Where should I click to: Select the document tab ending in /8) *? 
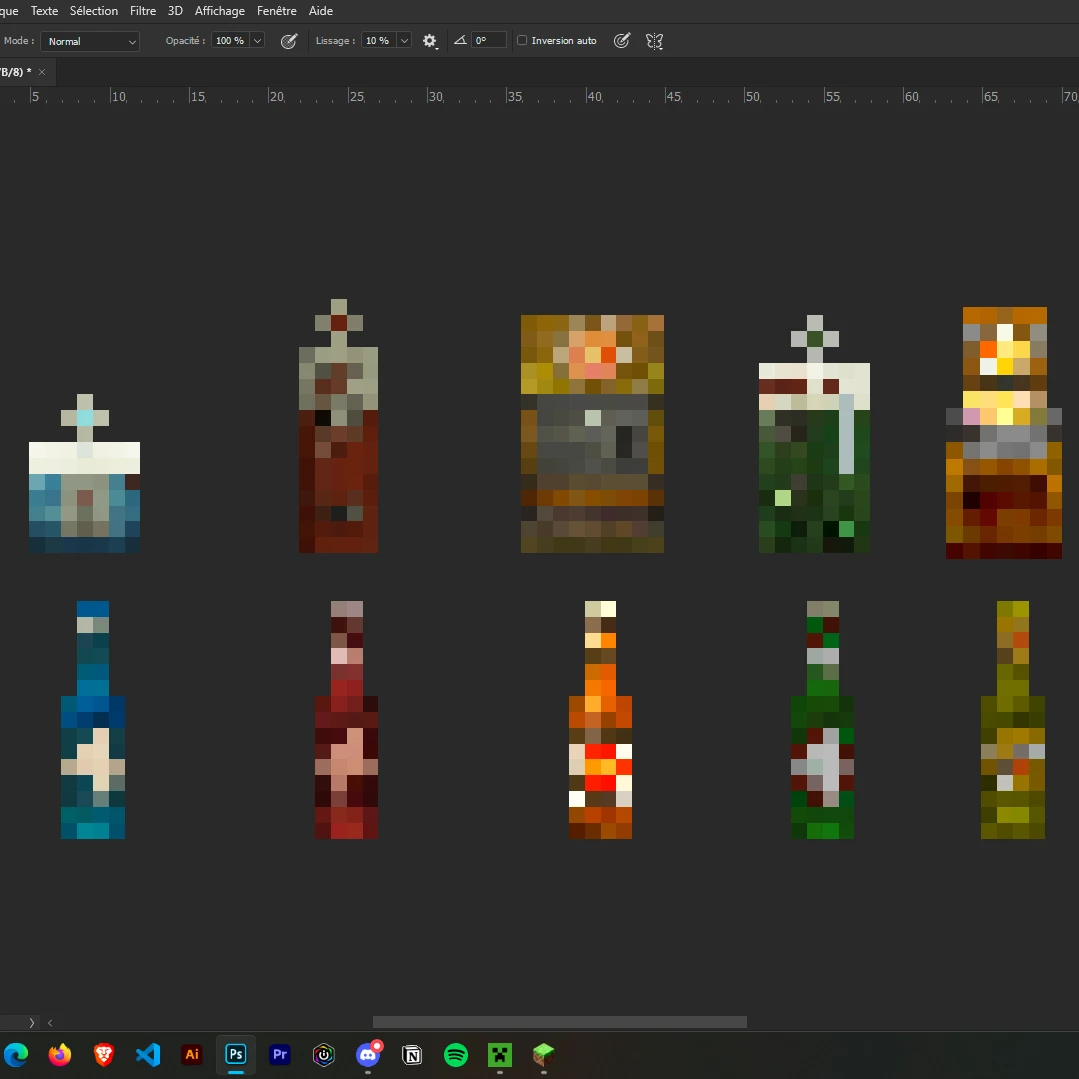(16, 72)
